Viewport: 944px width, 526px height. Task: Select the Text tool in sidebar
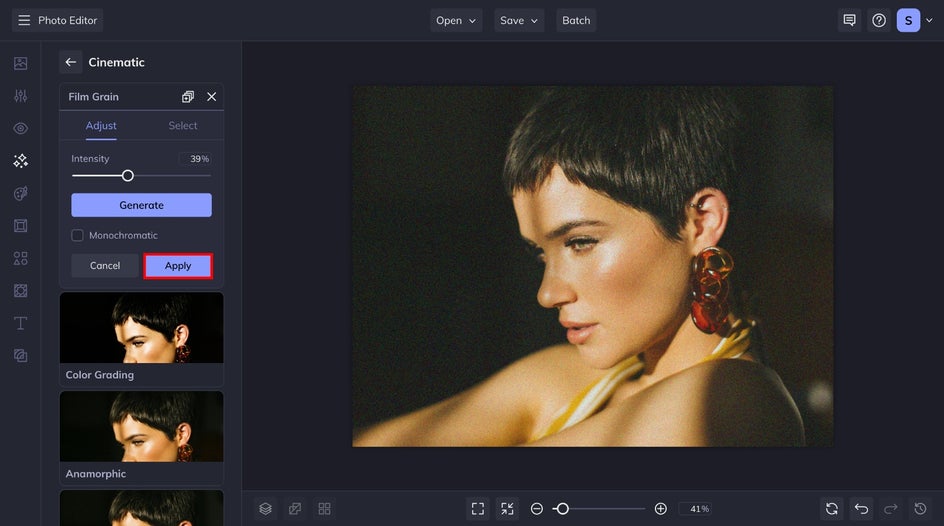[x=20, y=323]
